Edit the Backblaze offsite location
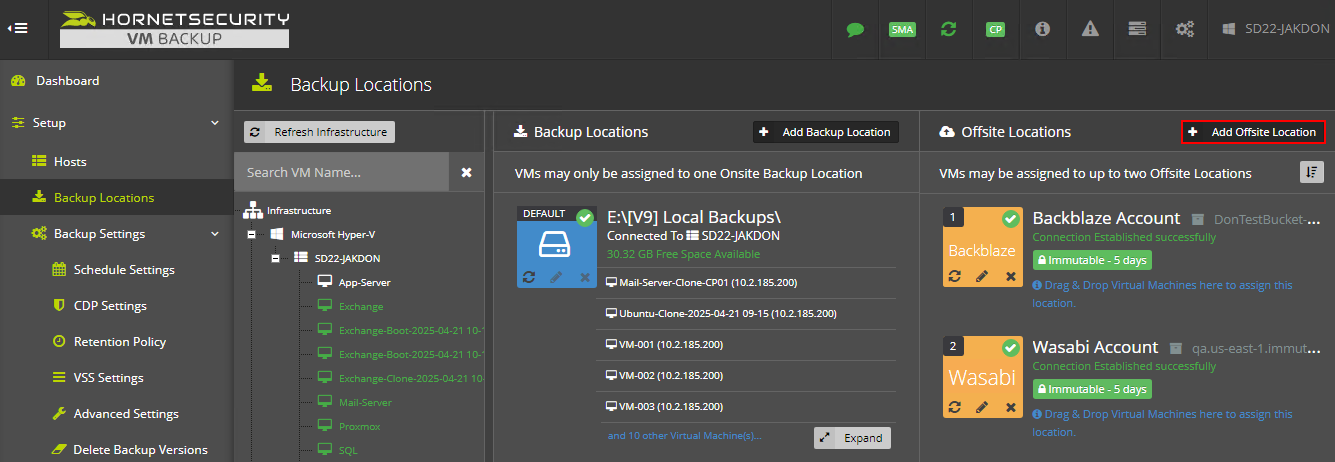Image resolution: width=1335 pixels, height=462 pixels. pyautogui.click(x=982, y=276)
